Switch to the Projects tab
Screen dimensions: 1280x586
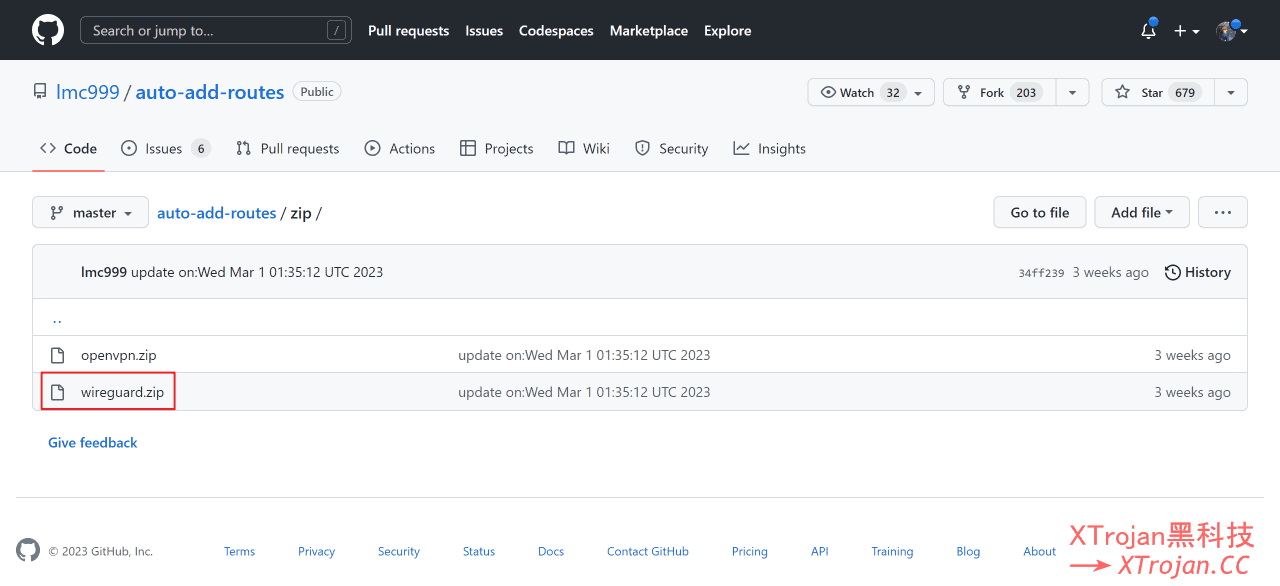(x=496, y=148)
